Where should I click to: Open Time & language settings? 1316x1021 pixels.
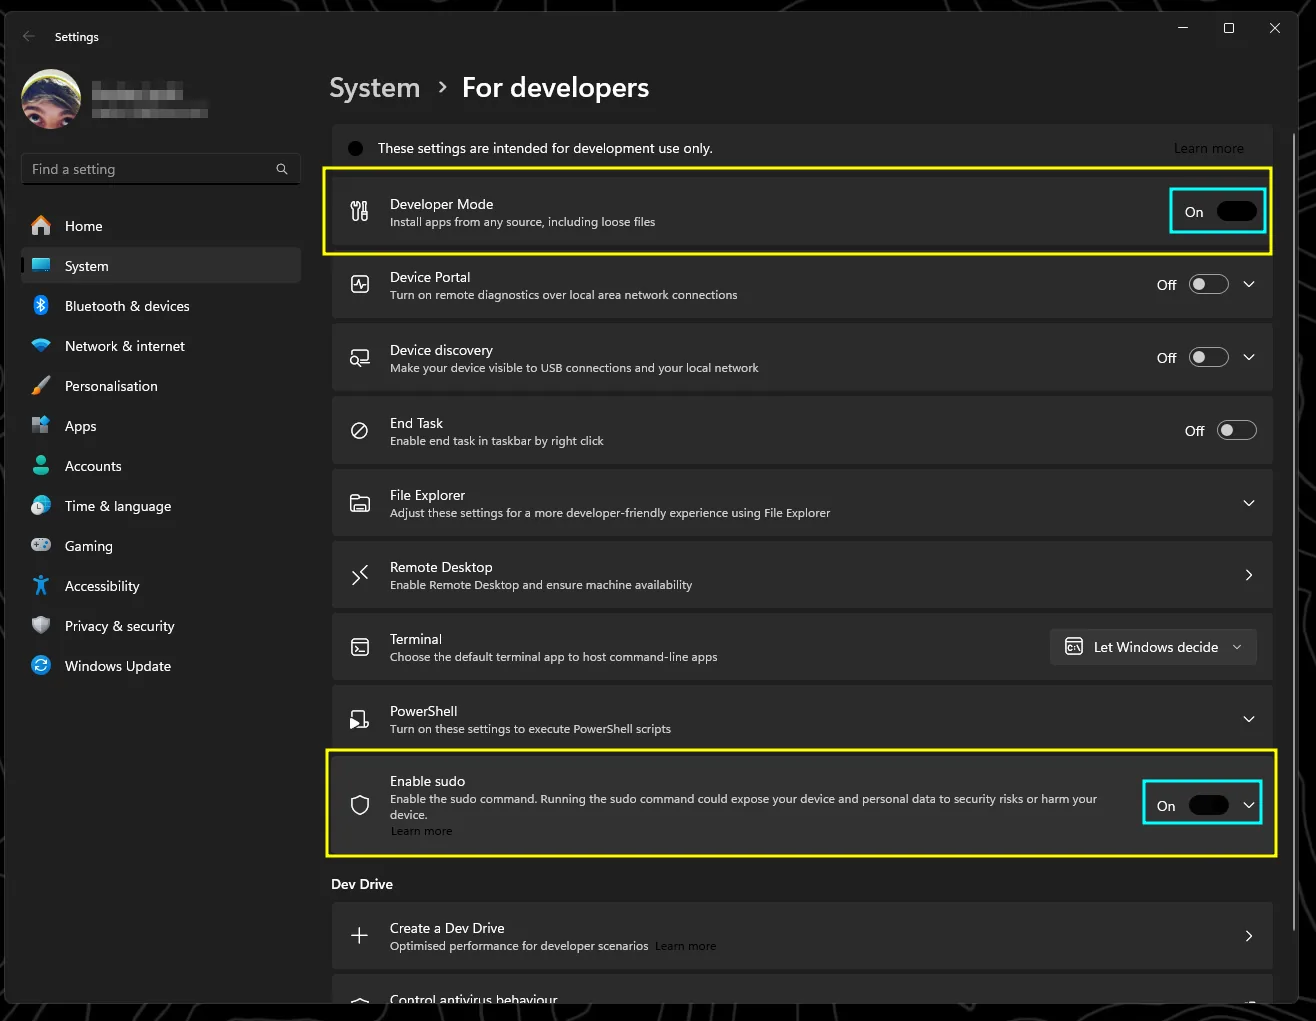coord(161,506)
